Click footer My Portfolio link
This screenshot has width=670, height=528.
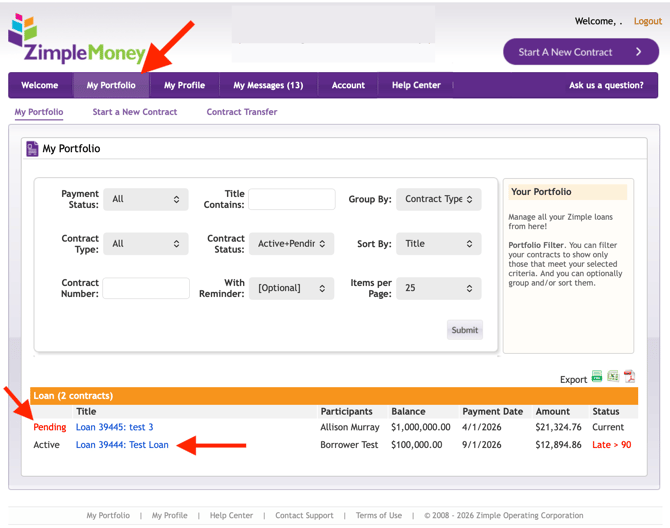108,515
